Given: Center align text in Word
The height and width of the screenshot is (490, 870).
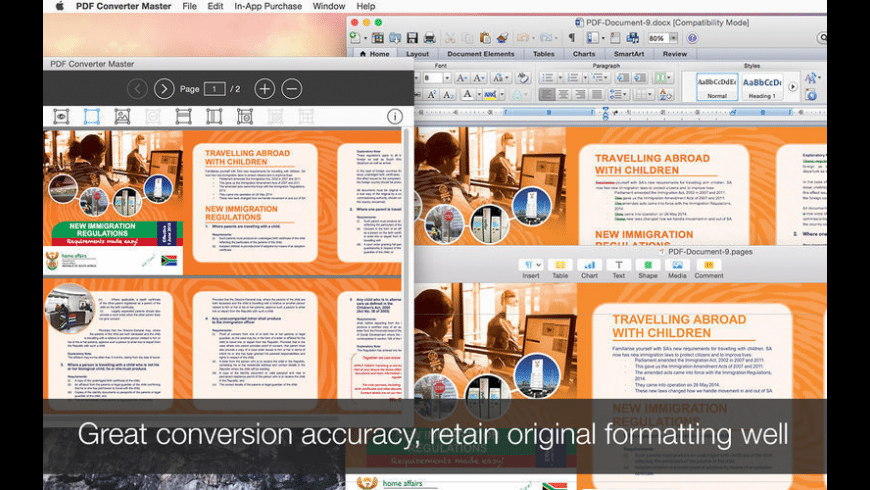Looking at the screenshot, I should point(563,95).
